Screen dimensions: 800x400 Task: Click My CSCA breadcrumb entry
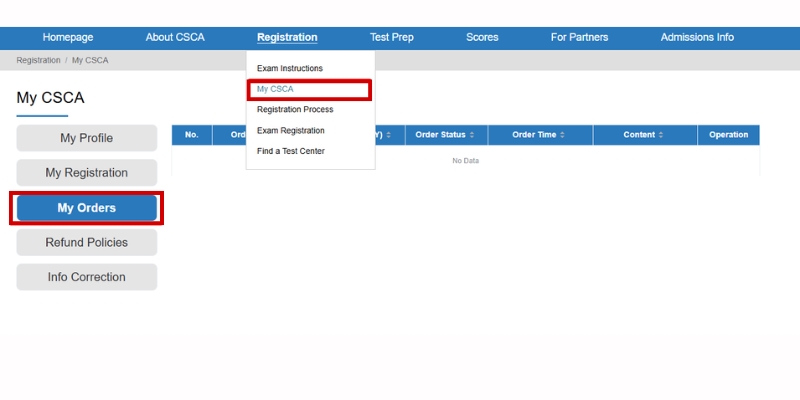pyautogui.click(x=90, y=60)
